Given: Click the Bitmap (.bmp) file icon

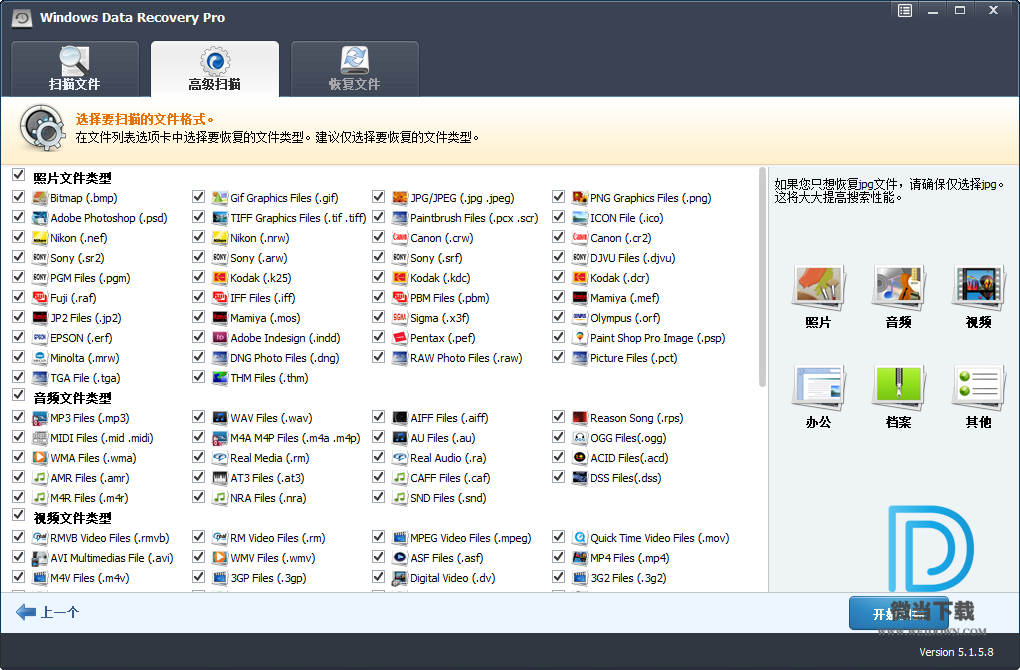Looking at the screenshot, I should pos(40,198).
